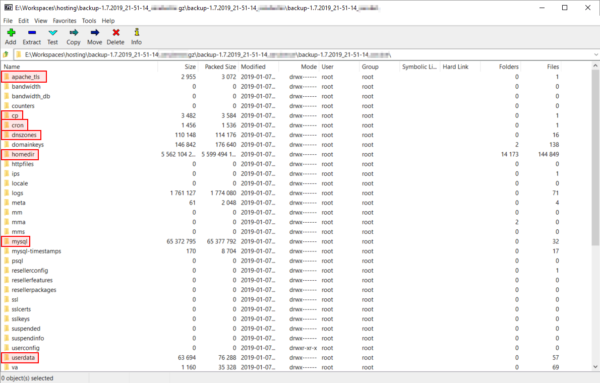Screen dimensions: 600x383
Task: Select the bandwidth folder icon
Action: (x=7, y=86)
